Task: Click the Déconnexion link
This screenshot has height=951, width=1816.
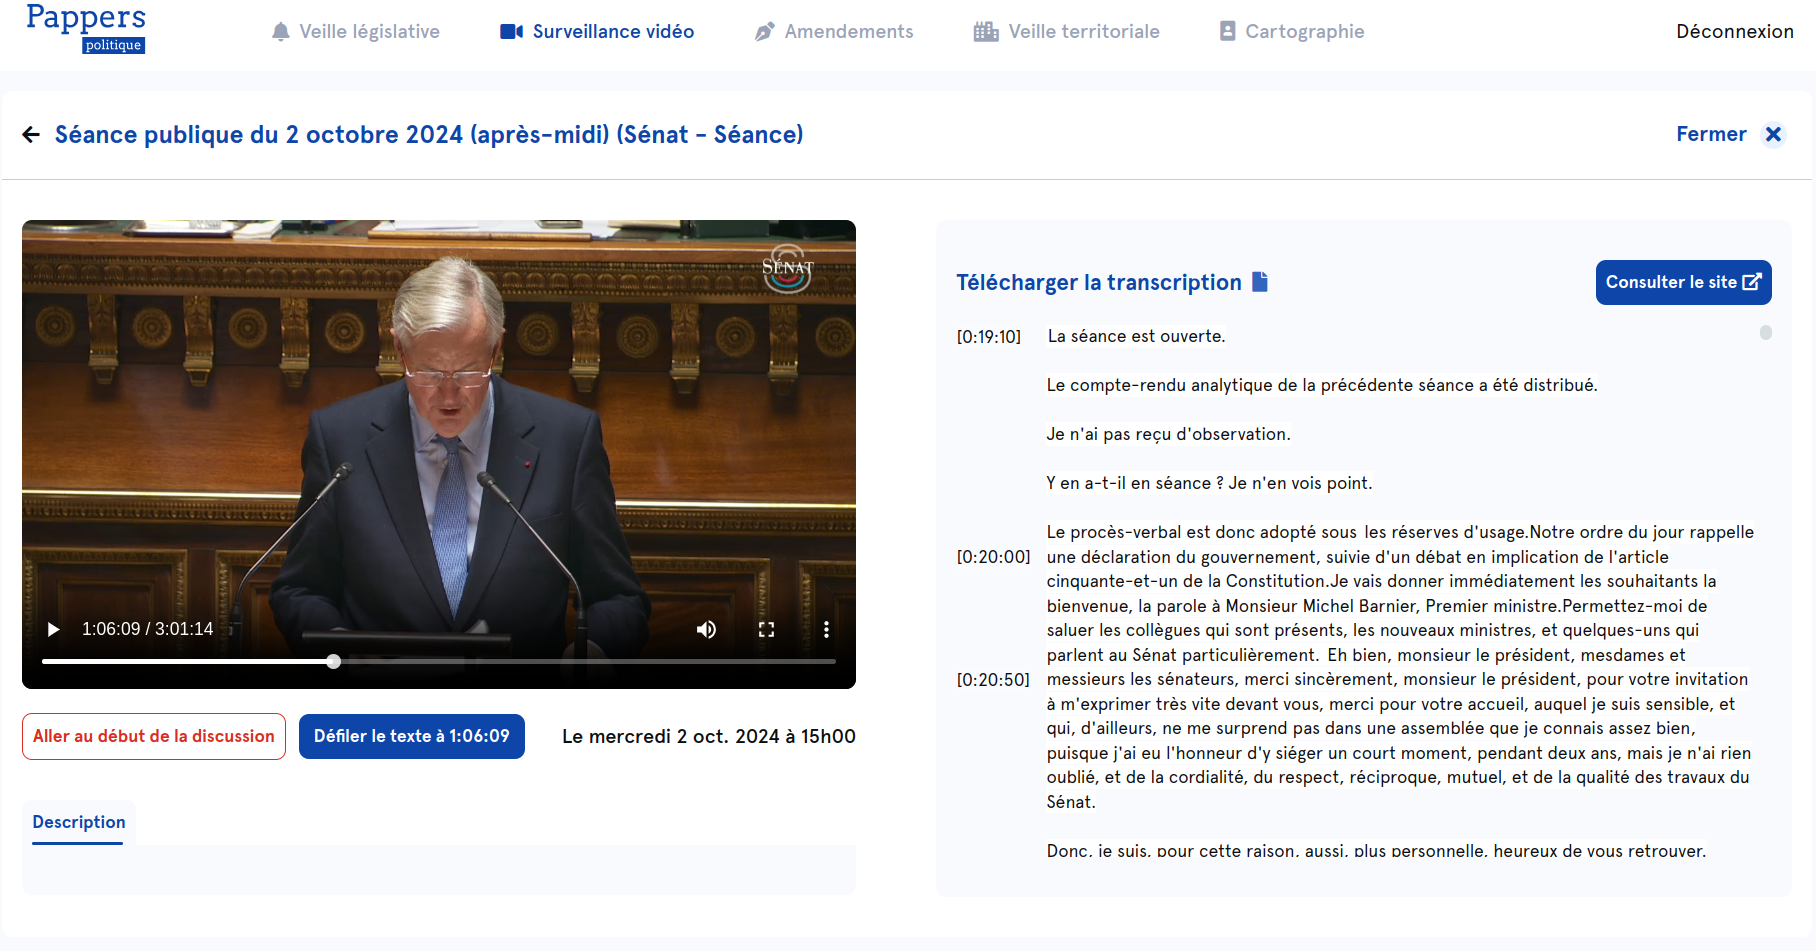Action: pyautogui.click(x=1735, y=32)
